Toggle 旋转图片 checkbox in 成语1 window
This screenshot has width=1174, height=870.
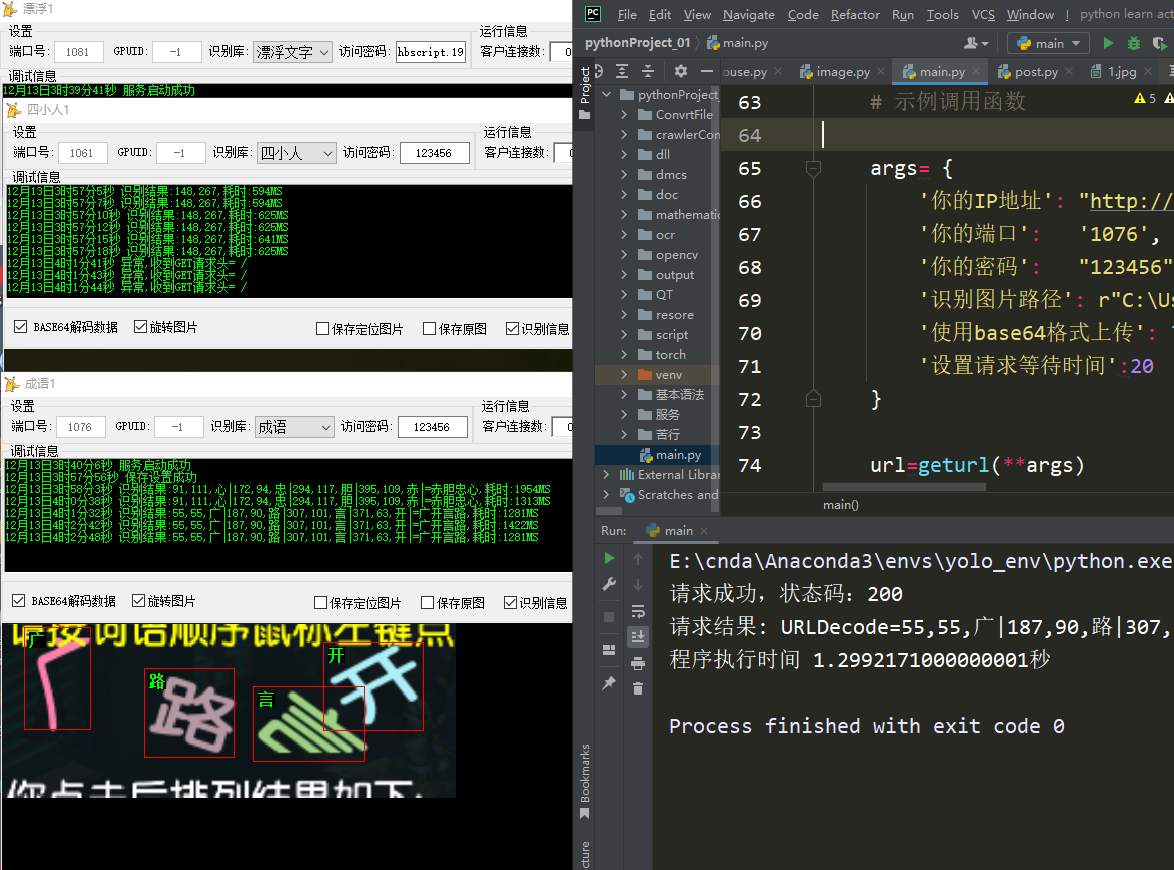pos(139,601)
